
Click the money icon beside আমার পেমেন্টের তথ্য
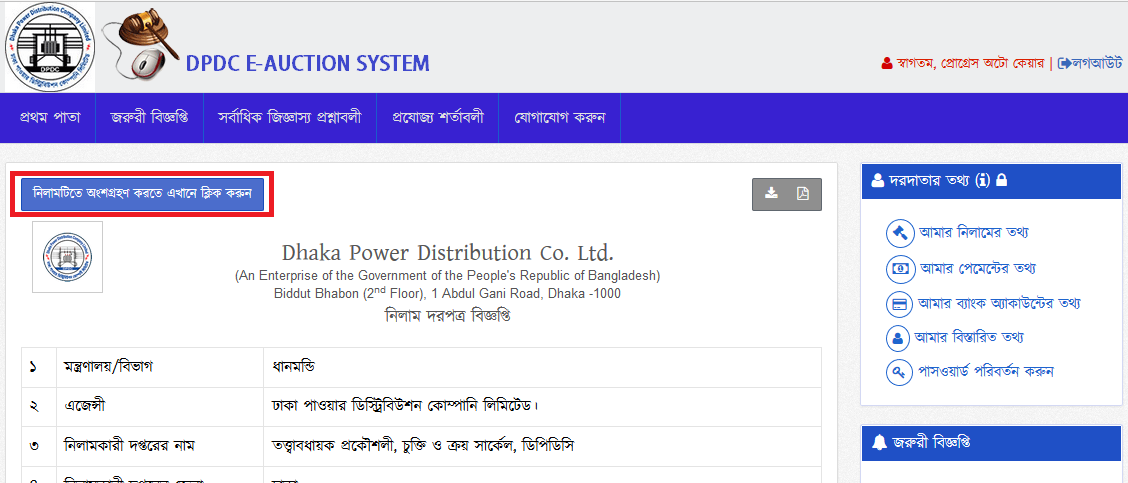(x=899, y=268)
